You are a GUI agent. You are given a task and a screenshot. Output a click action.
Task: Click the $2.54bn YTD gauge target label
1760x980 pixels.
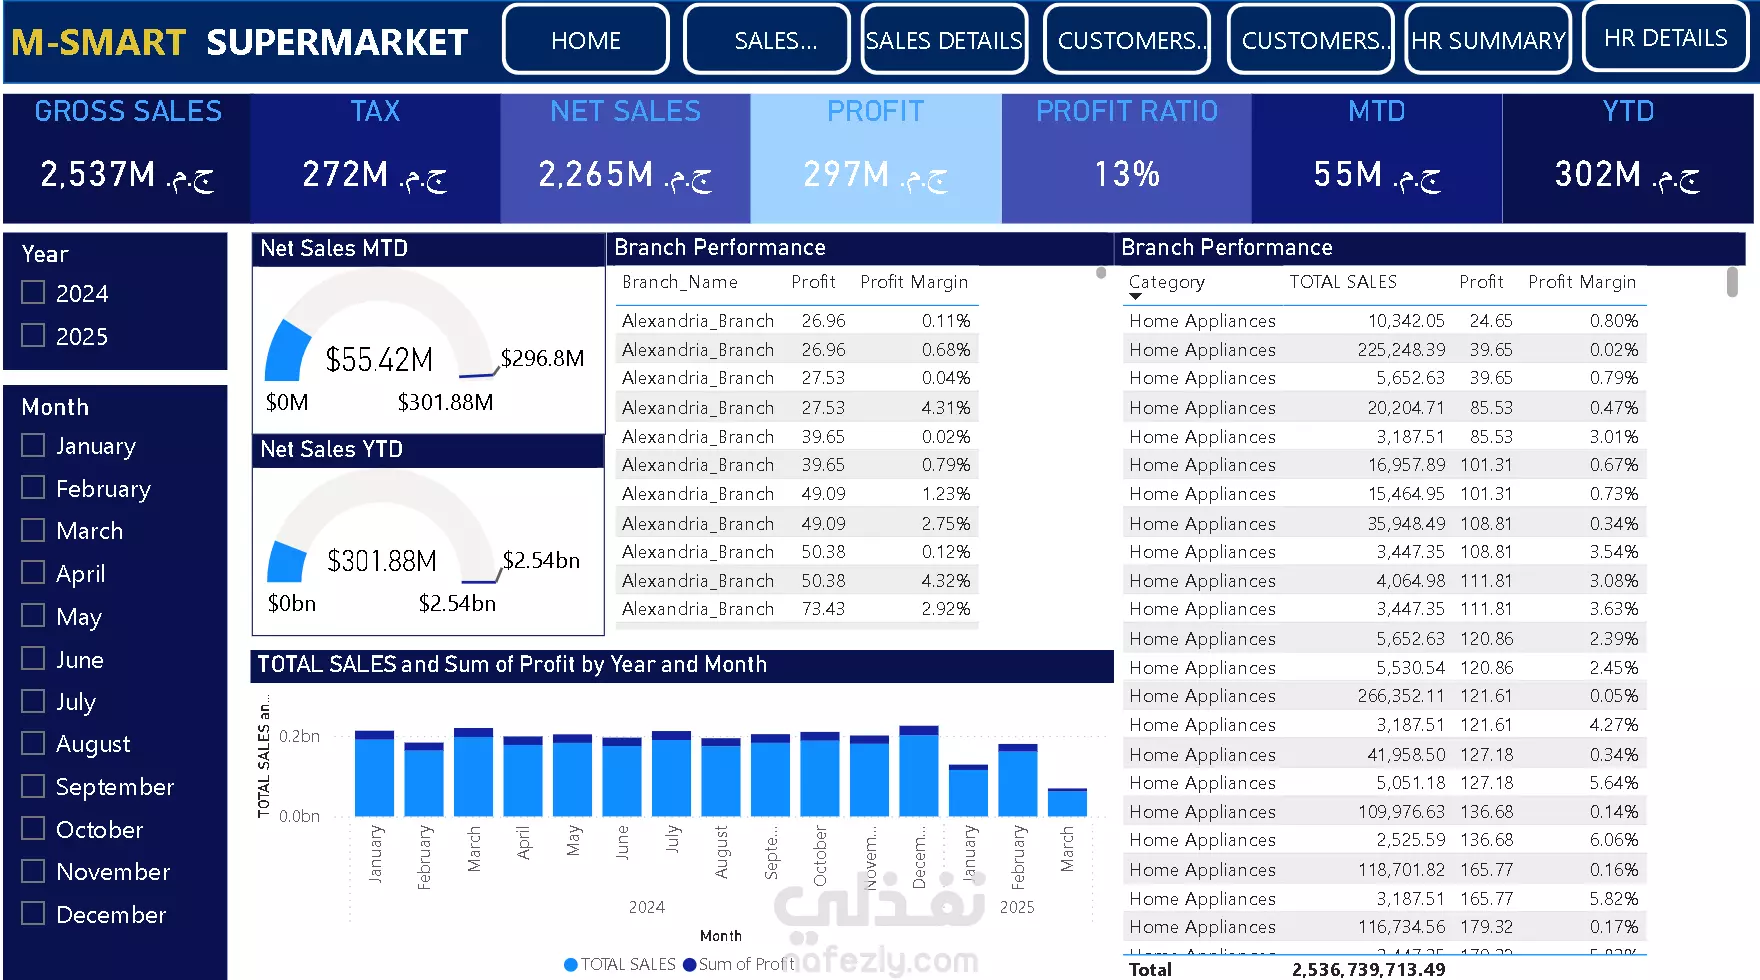coord(541,560)
